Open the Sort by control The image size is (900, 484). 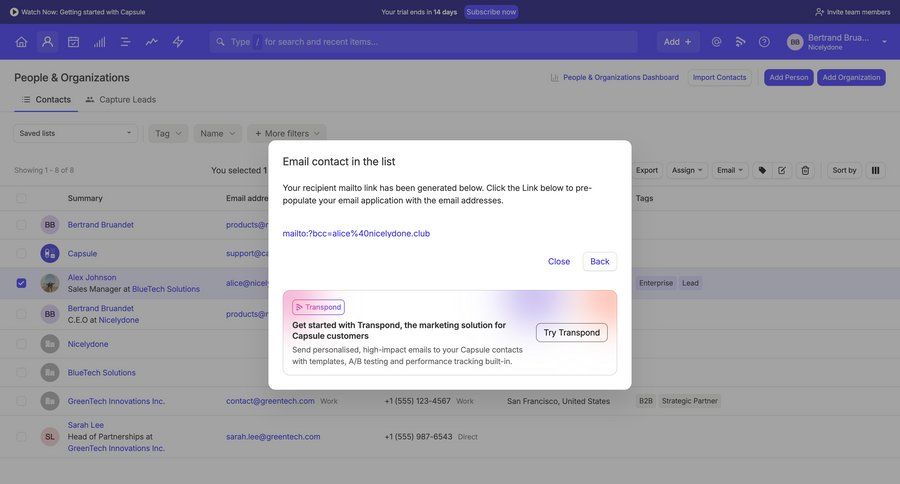[844, 171]
